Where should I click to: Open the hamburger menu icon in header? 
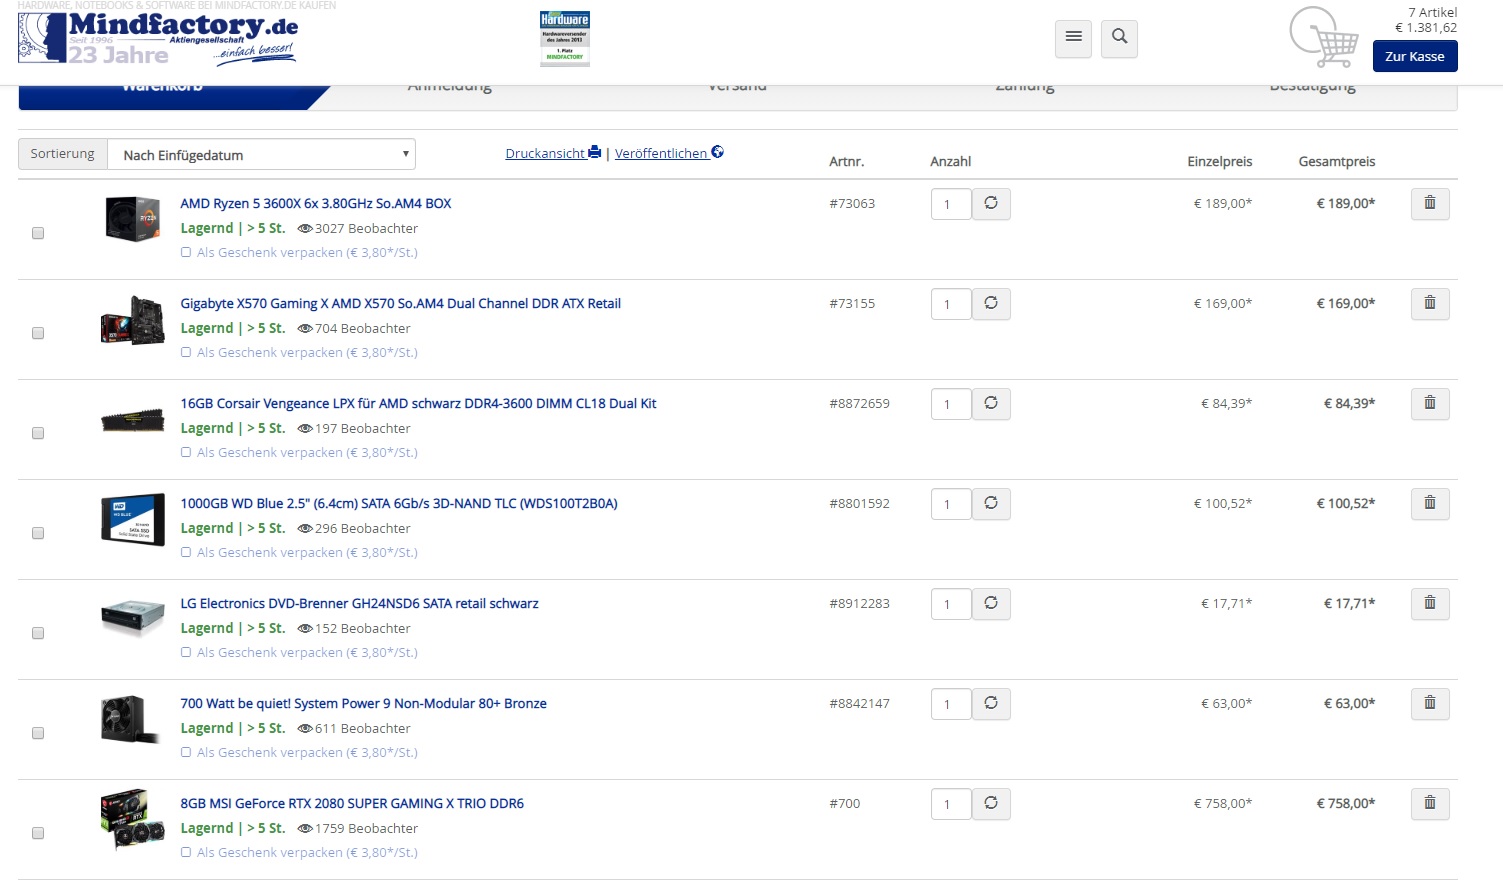tap(1073, 38)
